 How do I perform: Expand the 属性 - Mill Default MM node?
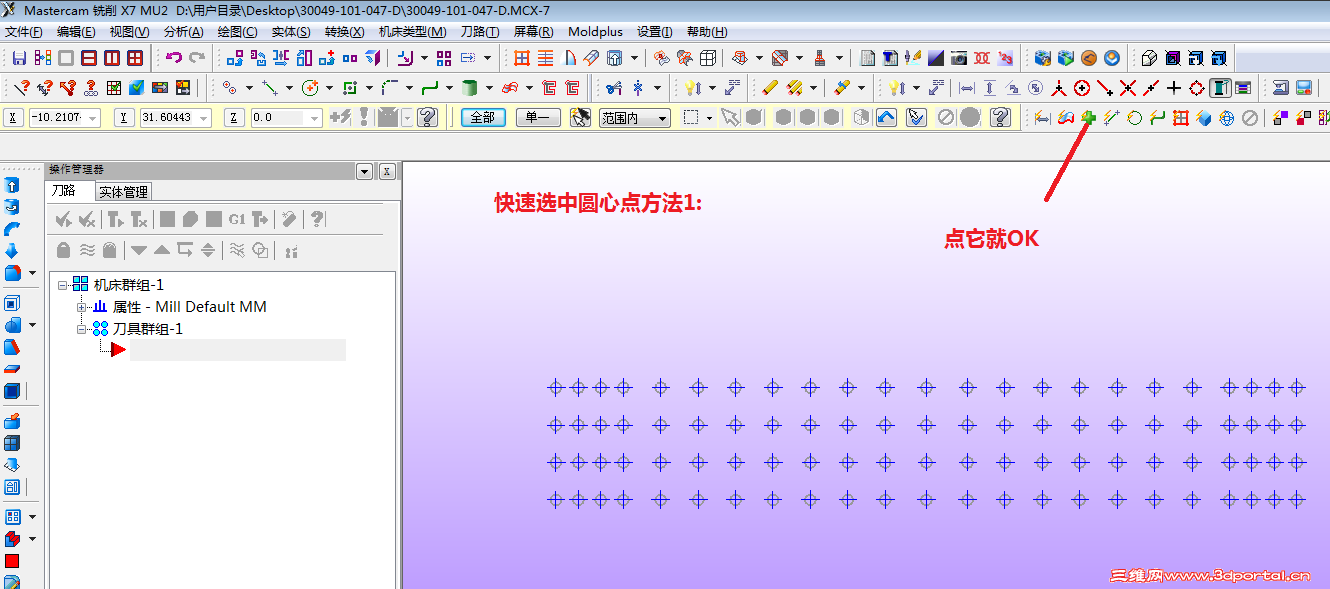point(82,307)
